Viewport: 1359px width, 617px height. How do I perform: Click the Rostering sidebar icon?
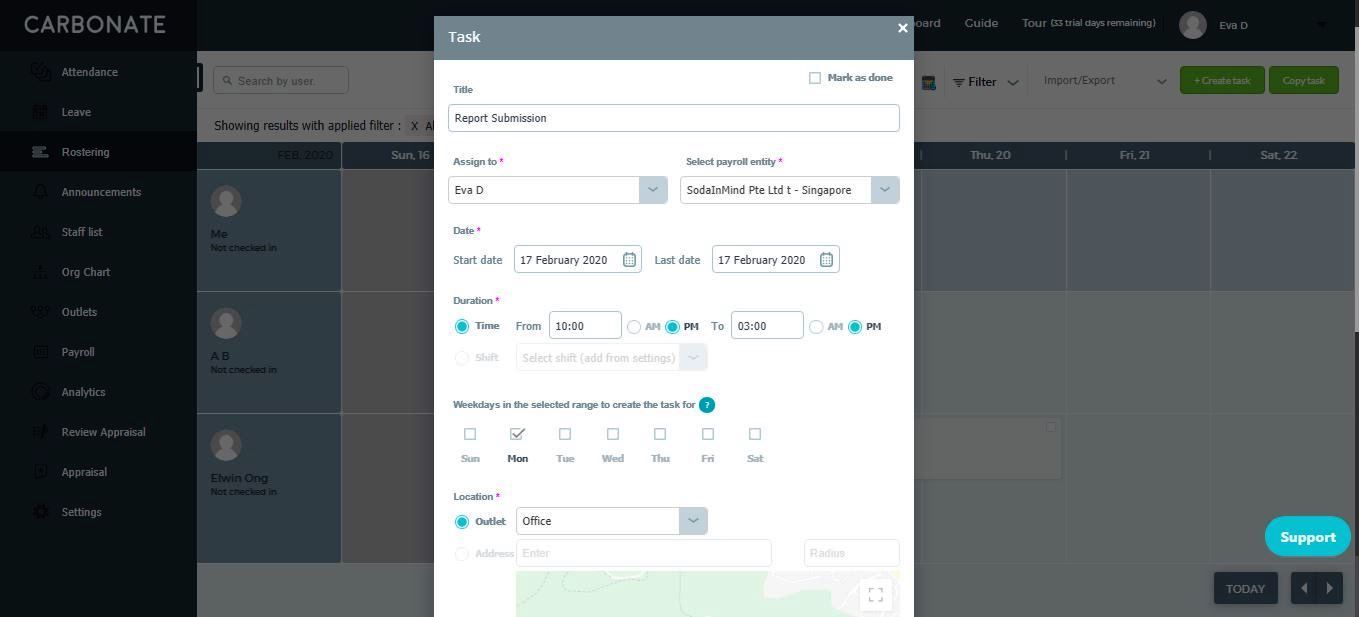point(40,152)
